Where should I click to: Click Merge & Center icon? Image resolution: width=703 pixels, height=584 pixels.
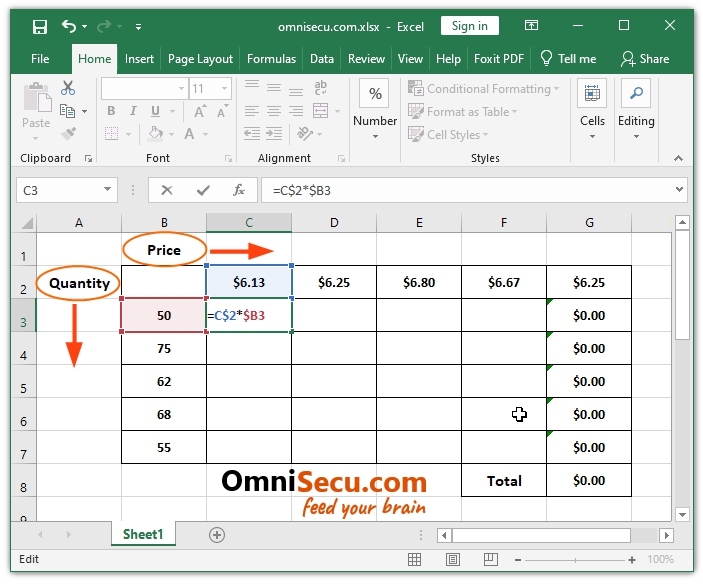321,111
